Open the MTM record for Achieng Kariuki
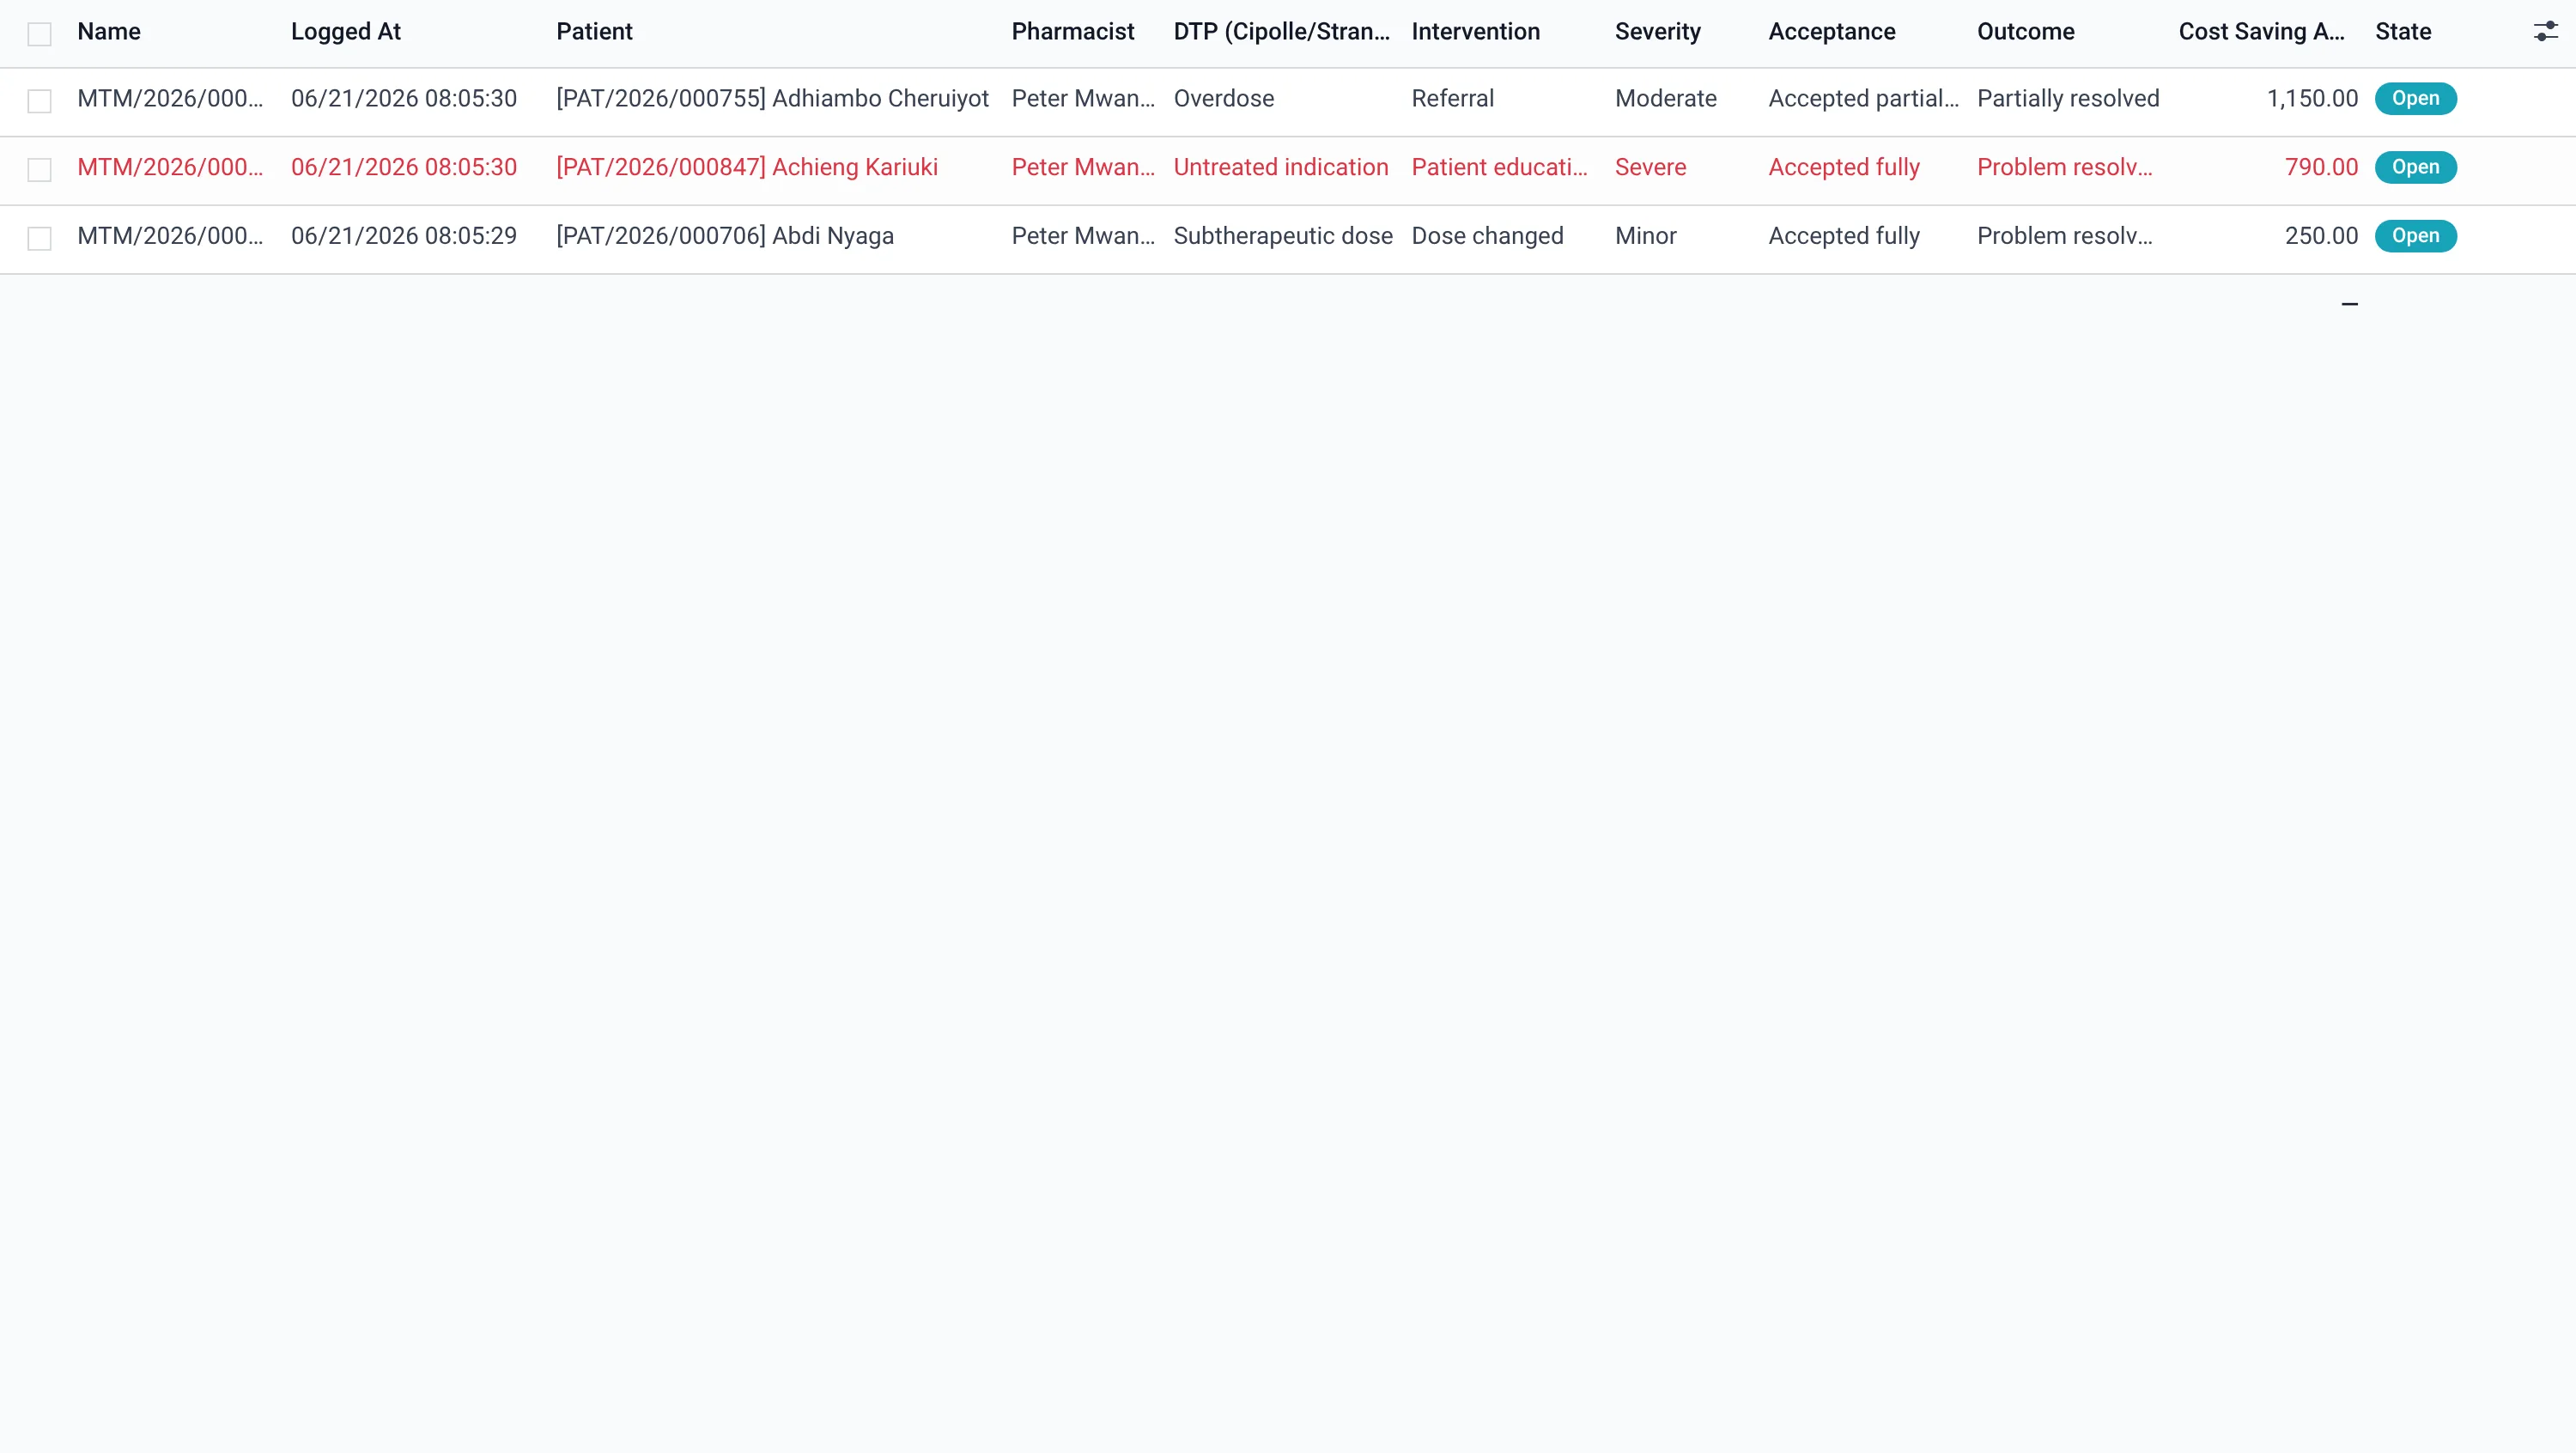The width and height of the screenshot is (2576, 1453). point(170,167)
